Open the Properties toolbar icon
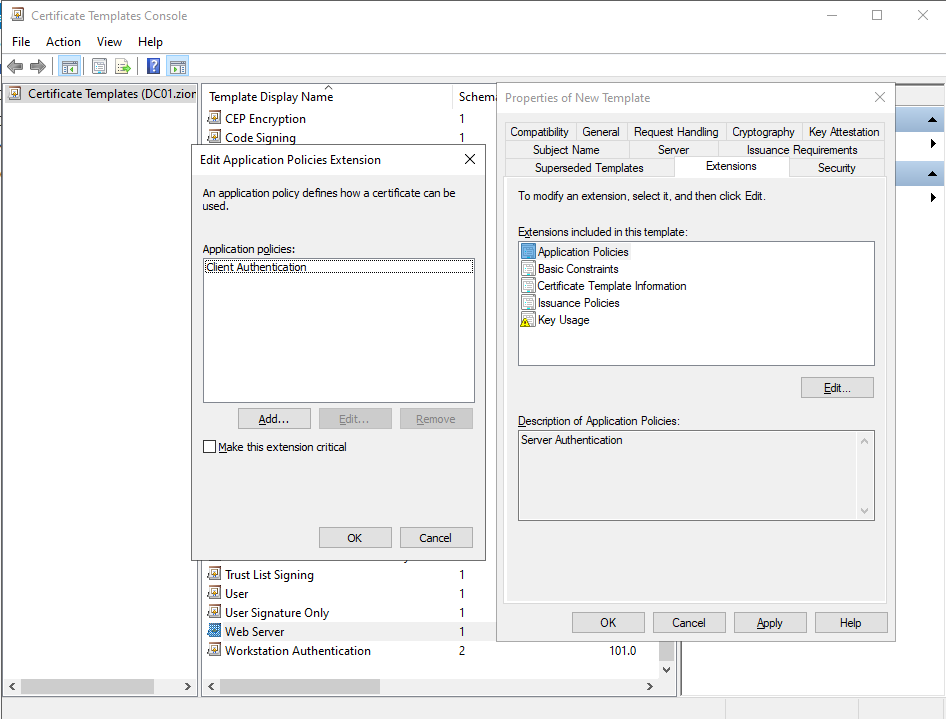Viewport: 946px width, 719px height. [99, 66]
